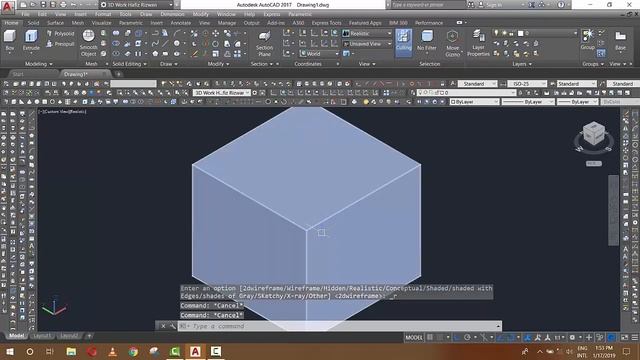Switch to the Start file tab

point(18,74)
